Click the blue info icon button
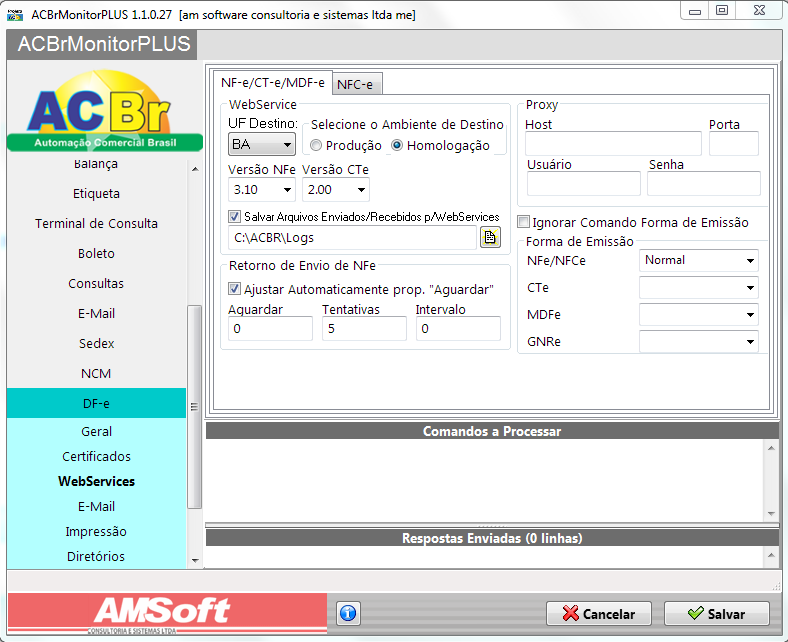The image size is (788, 642). [348, 613]
